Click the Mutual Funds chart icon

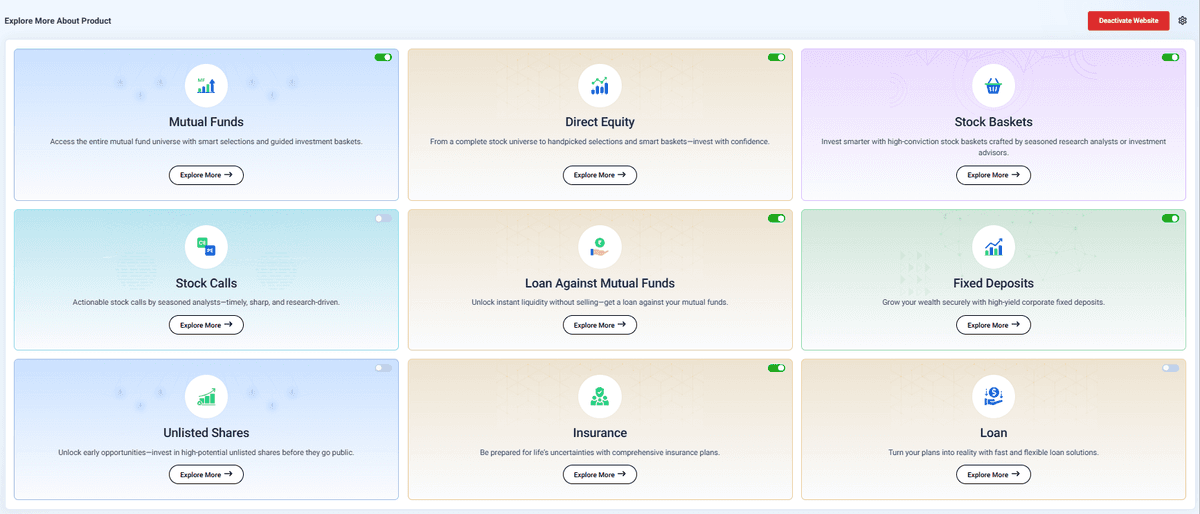pos(206,86)
